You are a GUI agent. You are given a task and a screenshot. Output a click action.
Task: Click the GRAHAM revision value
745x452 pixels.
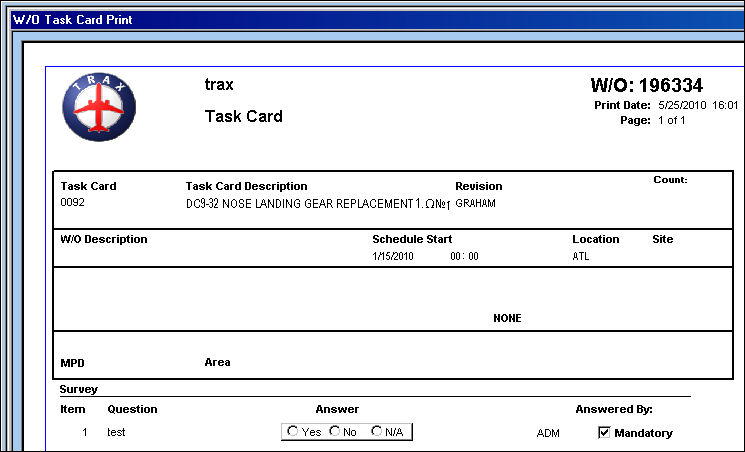pos(475,203)
